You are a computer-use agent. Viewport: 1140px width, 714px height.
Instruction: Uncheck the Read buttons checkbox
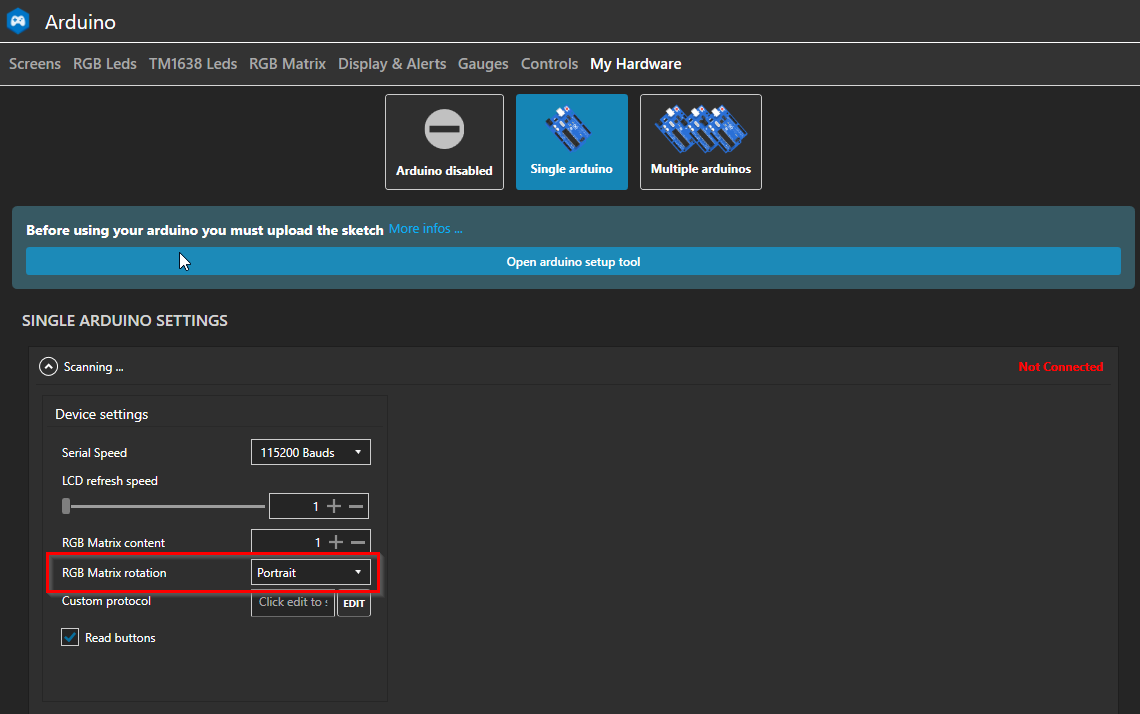pyautogui.click(x=69, y=637)
